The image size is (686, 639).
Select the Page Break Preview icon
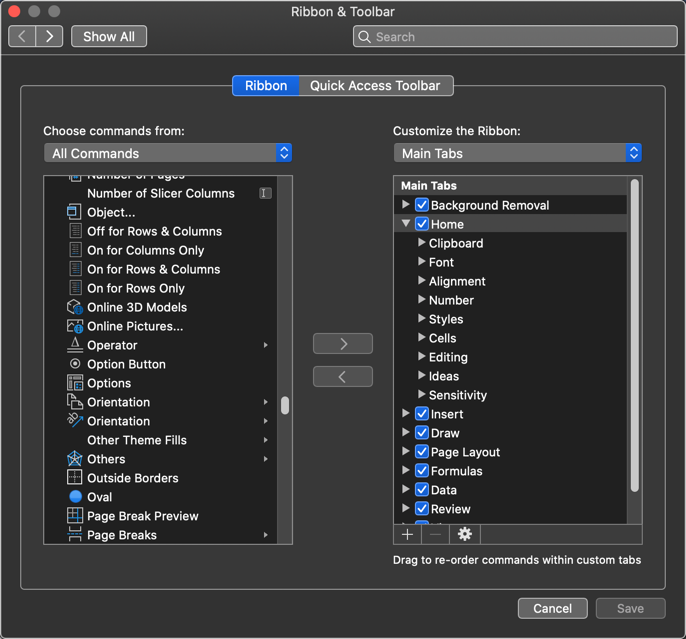[x=75, y=516]
